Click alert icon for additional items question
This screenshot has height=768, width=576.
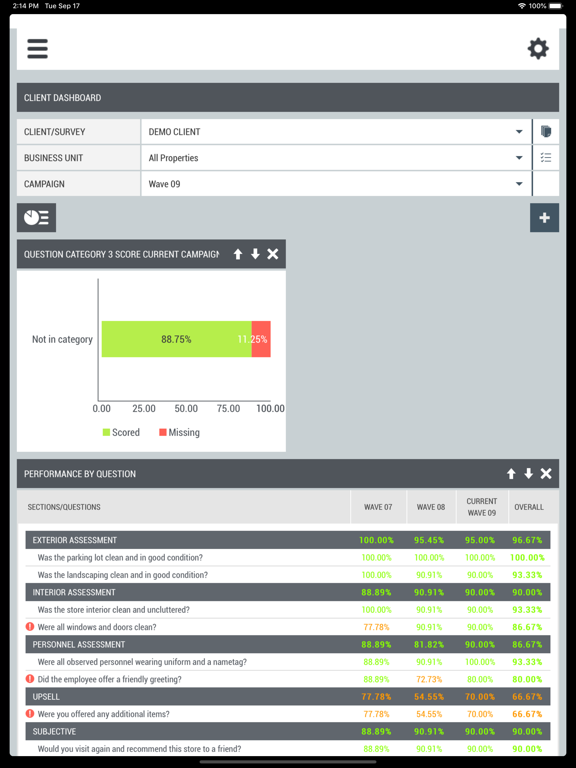click(x=30, y=714)
